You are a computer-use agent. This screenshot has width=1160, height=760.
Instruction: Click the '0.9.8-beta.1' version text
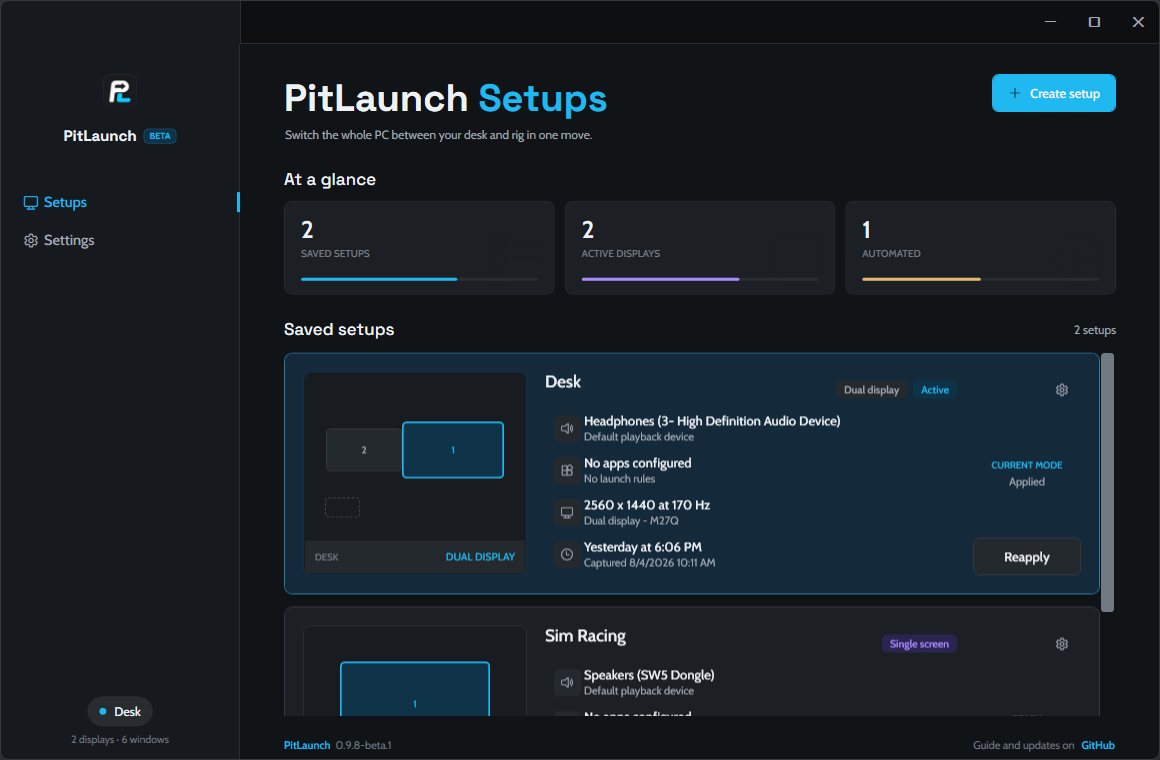pyautogui.click(x=363, y=745)
